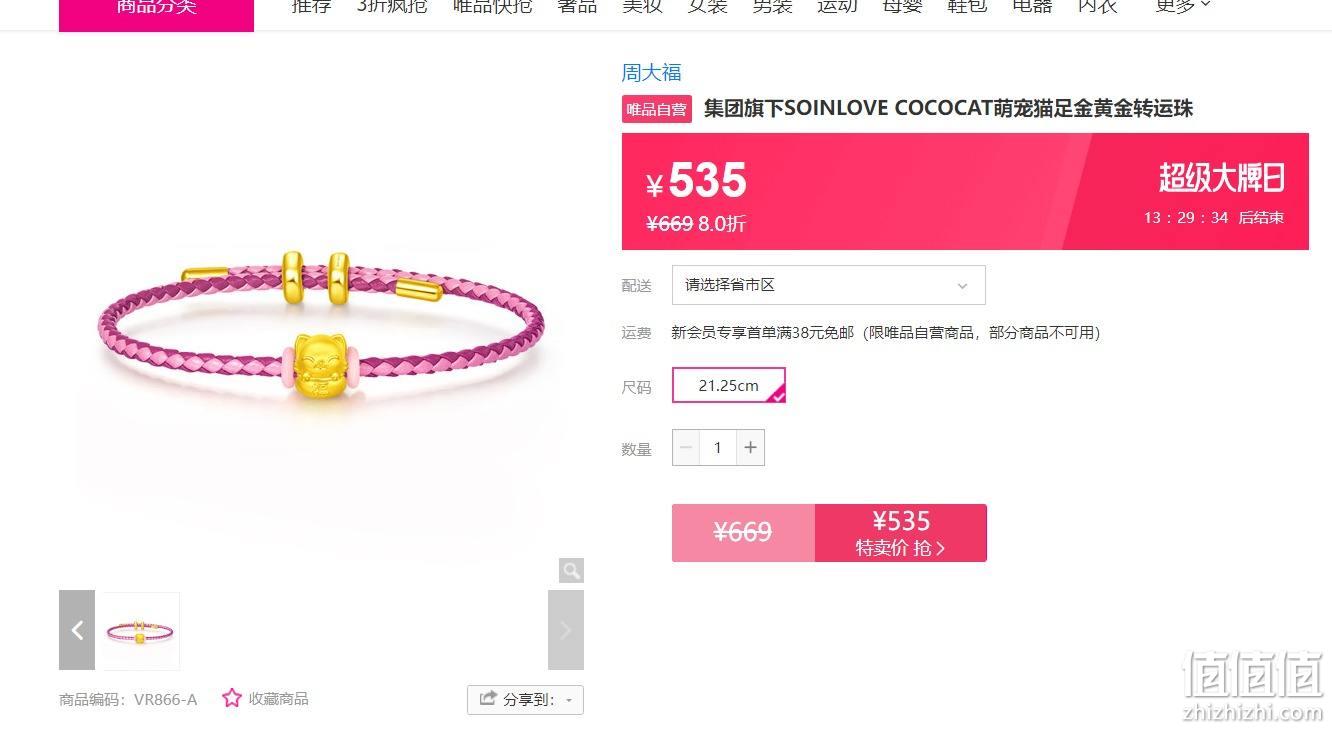Click the ¥535 特卖价 抢 button

900,533
